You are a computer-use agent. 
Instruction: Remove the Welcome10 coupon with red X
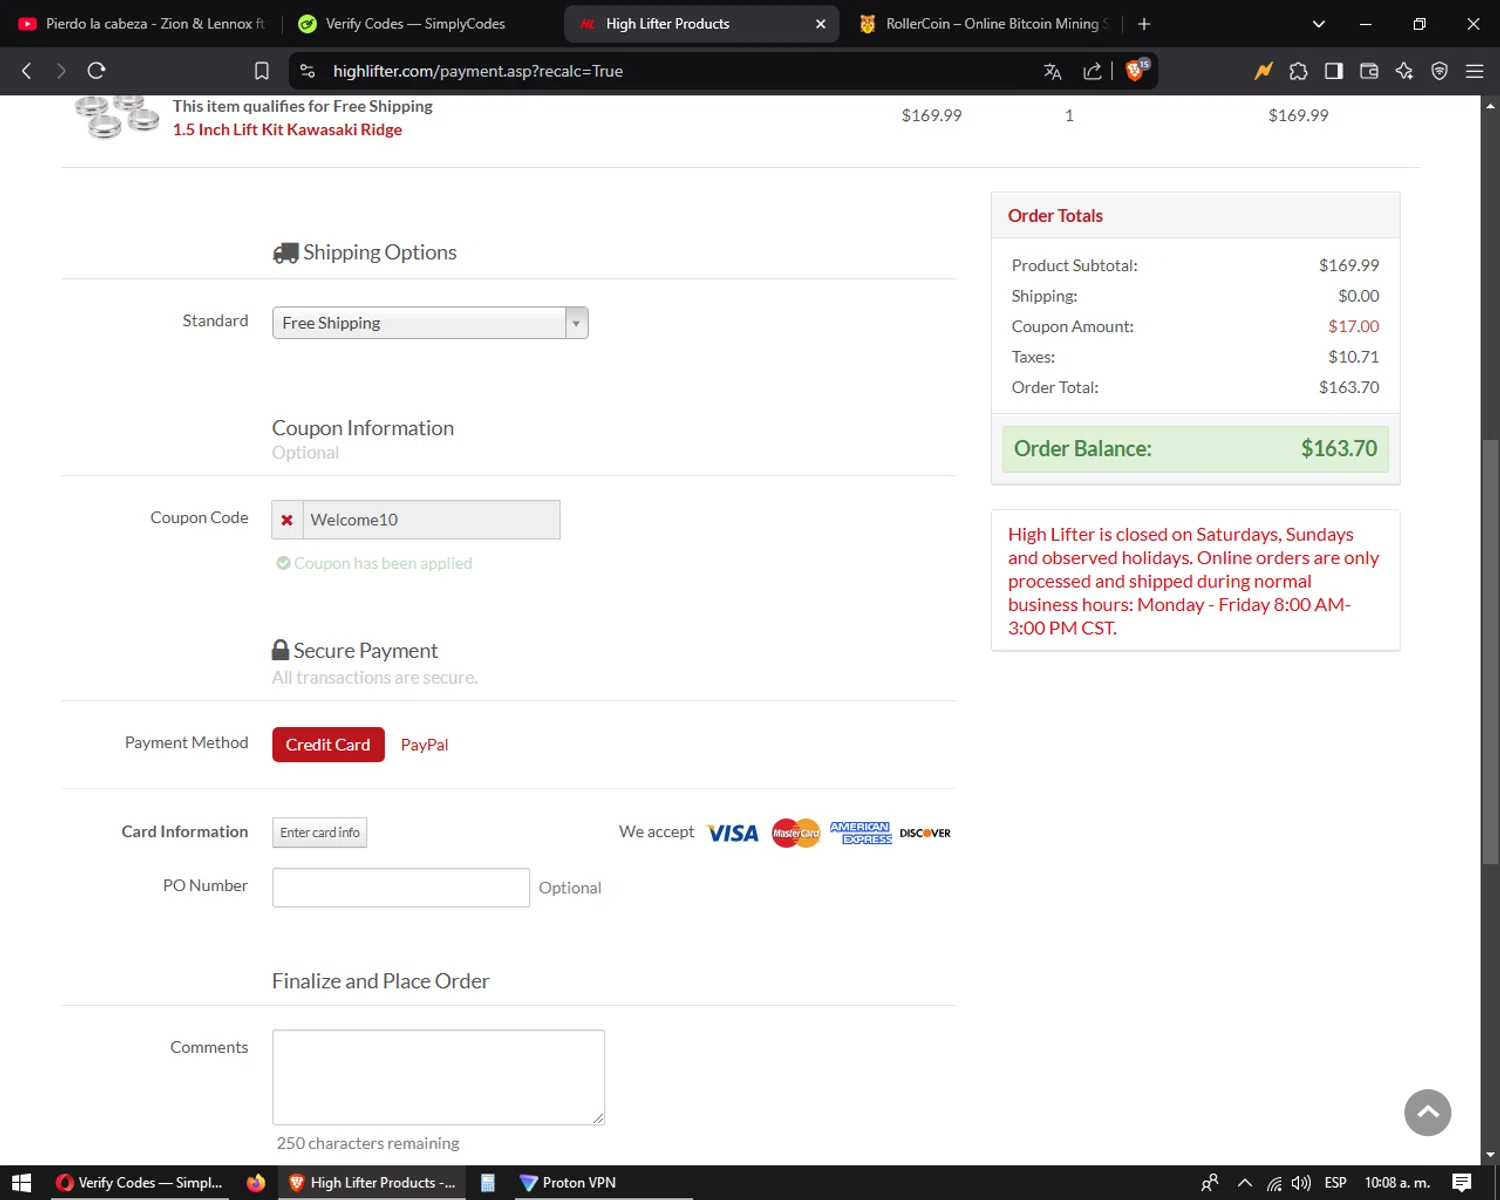click(x=287, y=520)
